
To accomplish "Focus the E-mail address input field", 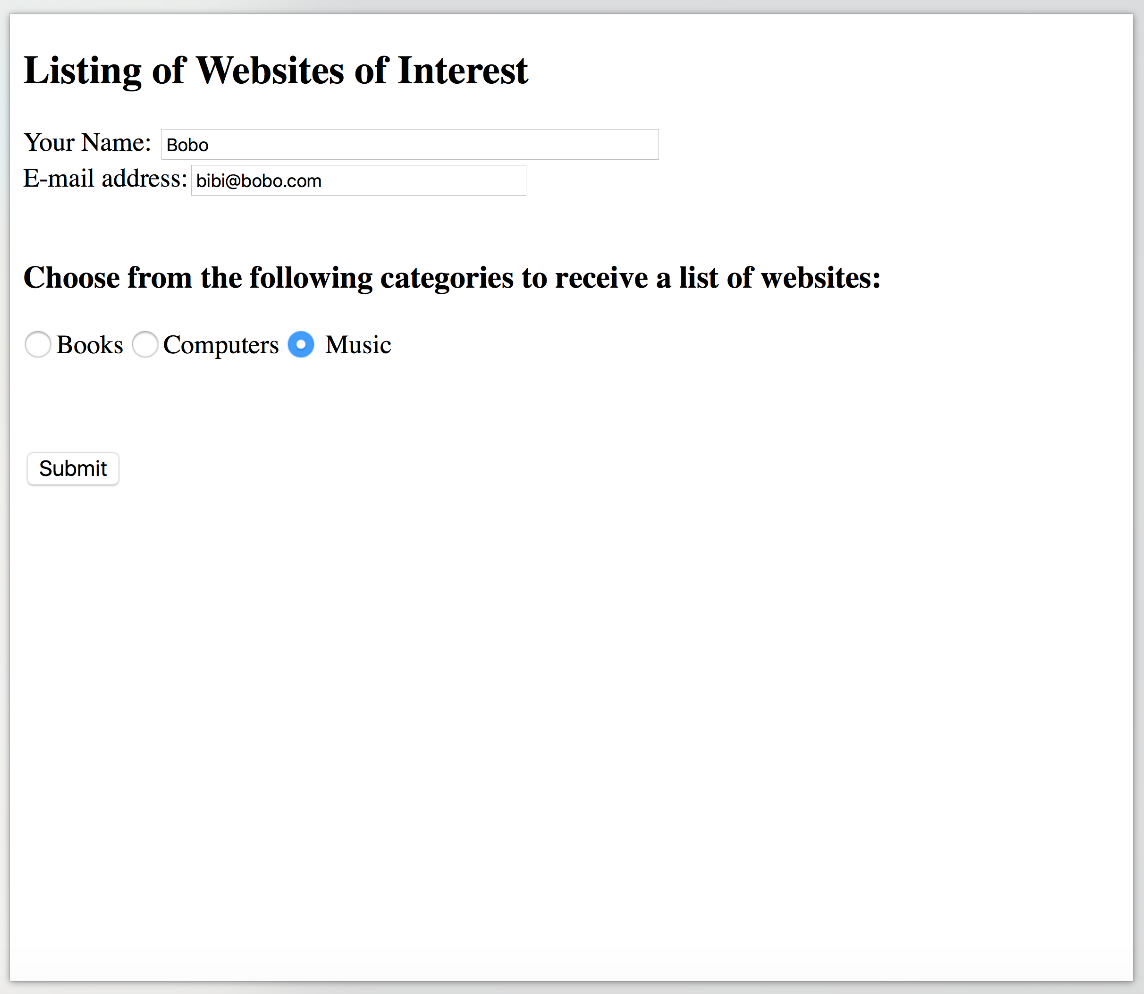I will coord(358,181).
